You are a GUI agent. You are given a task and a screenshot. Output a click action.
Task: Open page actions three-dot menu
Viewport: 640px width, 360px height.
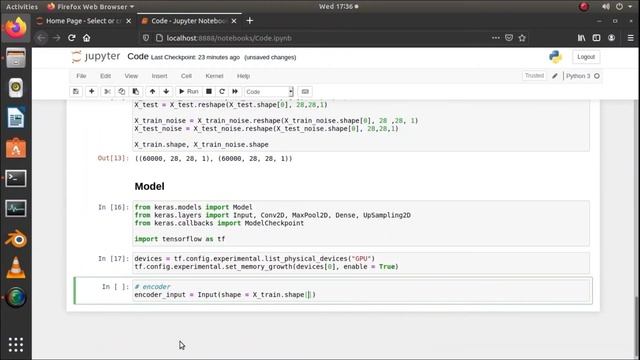[496, 38]
